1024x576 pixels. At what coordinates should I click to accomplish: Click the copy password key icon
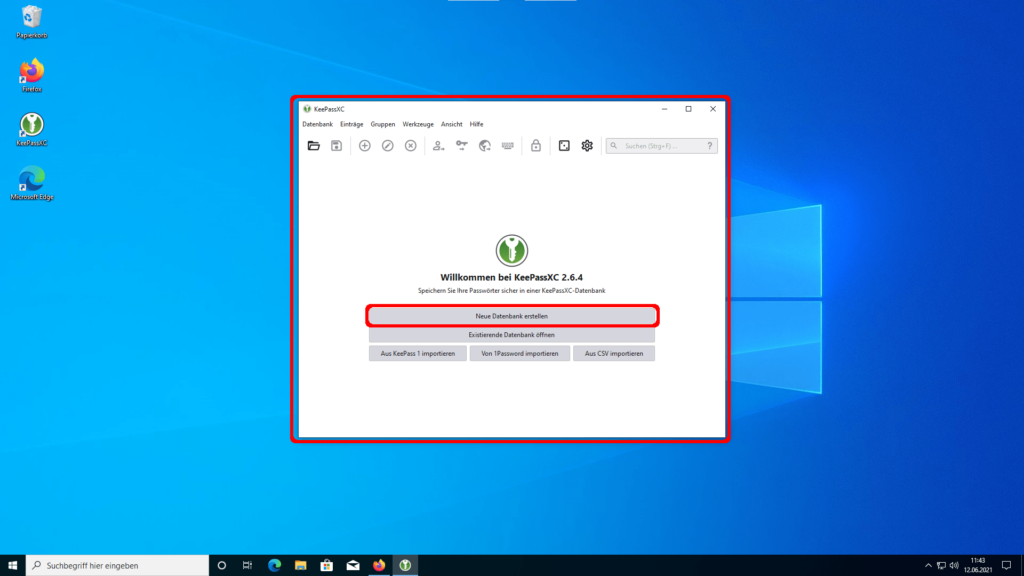[462, 146]
